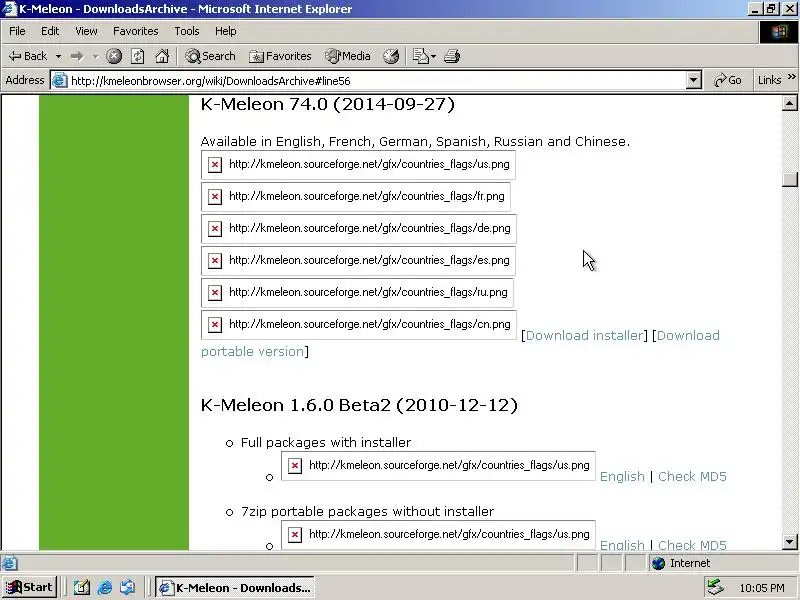800x600 pixels.
Task: Open the Media pane
Action: coord(348,56)
